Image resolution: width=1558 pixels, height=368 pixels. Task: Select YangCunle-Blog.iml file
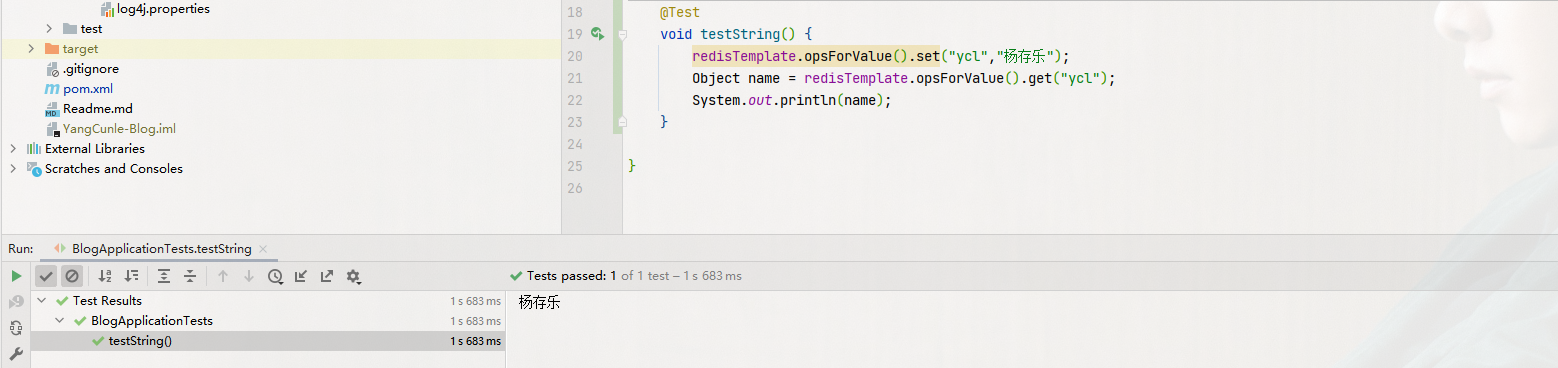(x=120, y=129)
